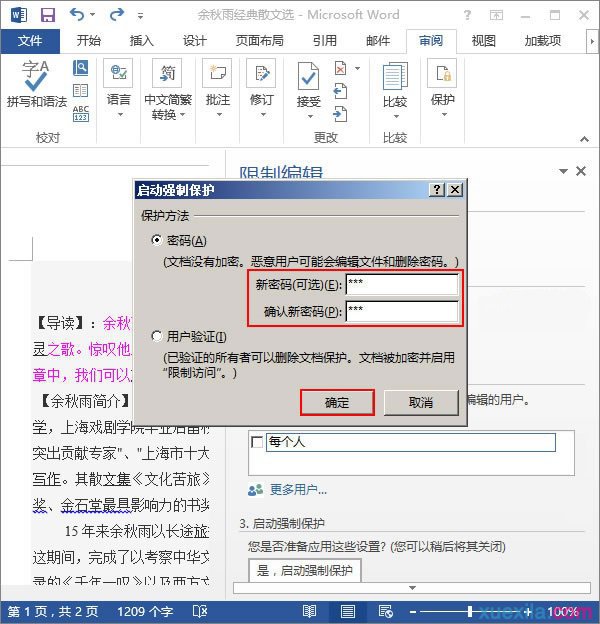Switch to read mode view icon
The width and height of the screenshot is (600, 624).
coord(309,611)
